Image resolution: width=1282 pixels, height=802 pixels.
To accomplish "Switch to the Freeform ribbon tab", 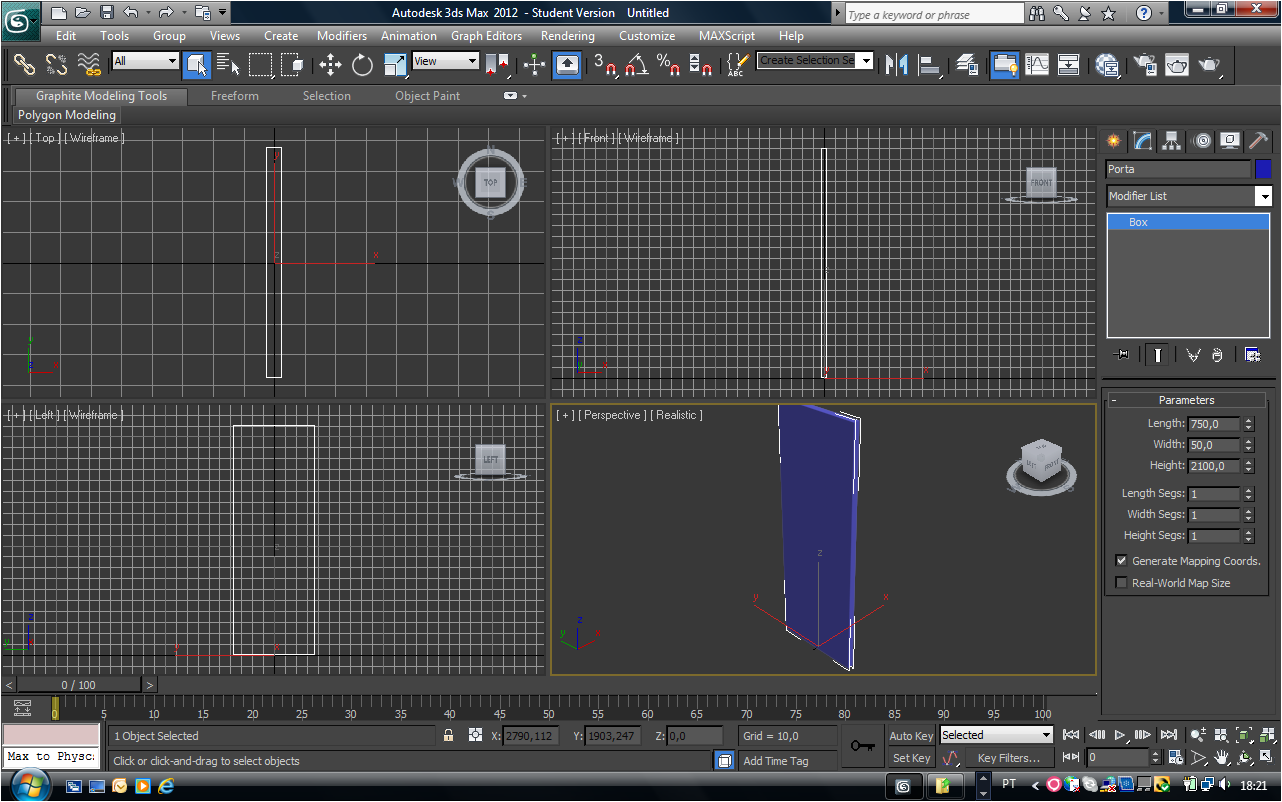I will tap(234, 96).
